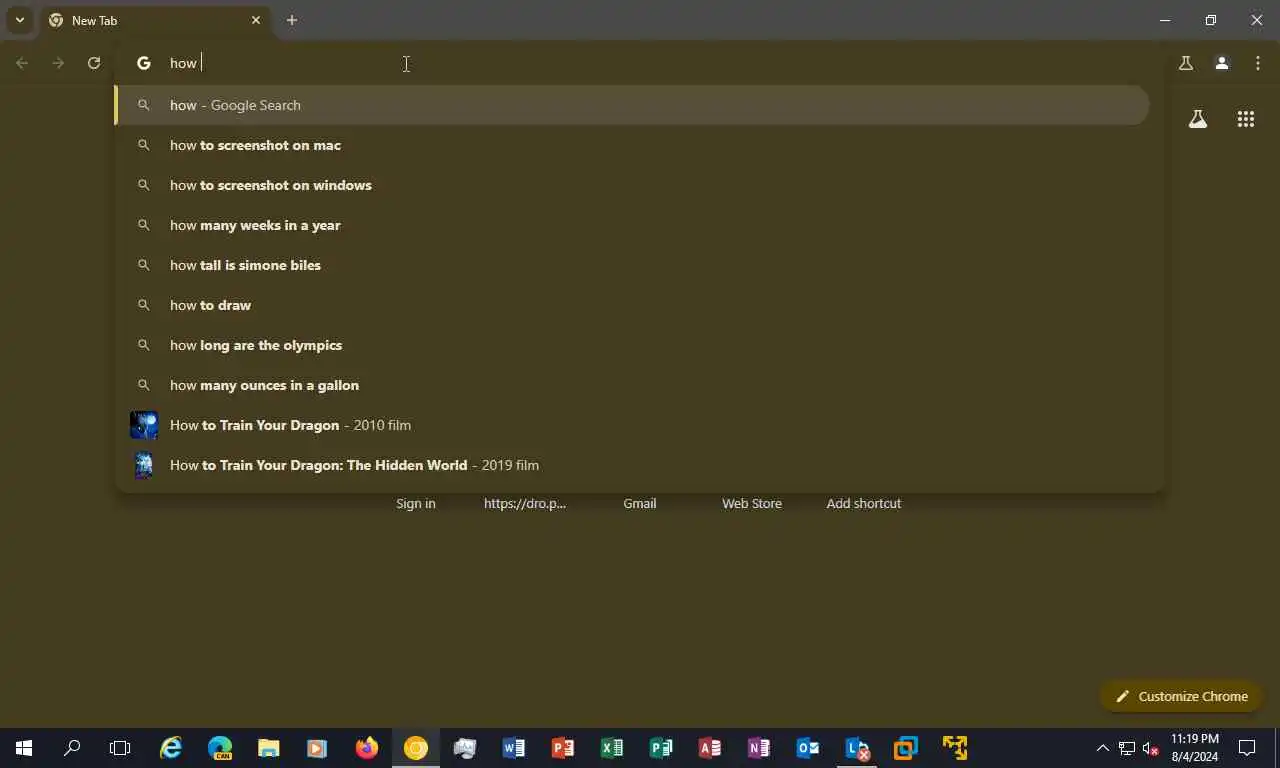Open taskbar search magnifier

72,748
